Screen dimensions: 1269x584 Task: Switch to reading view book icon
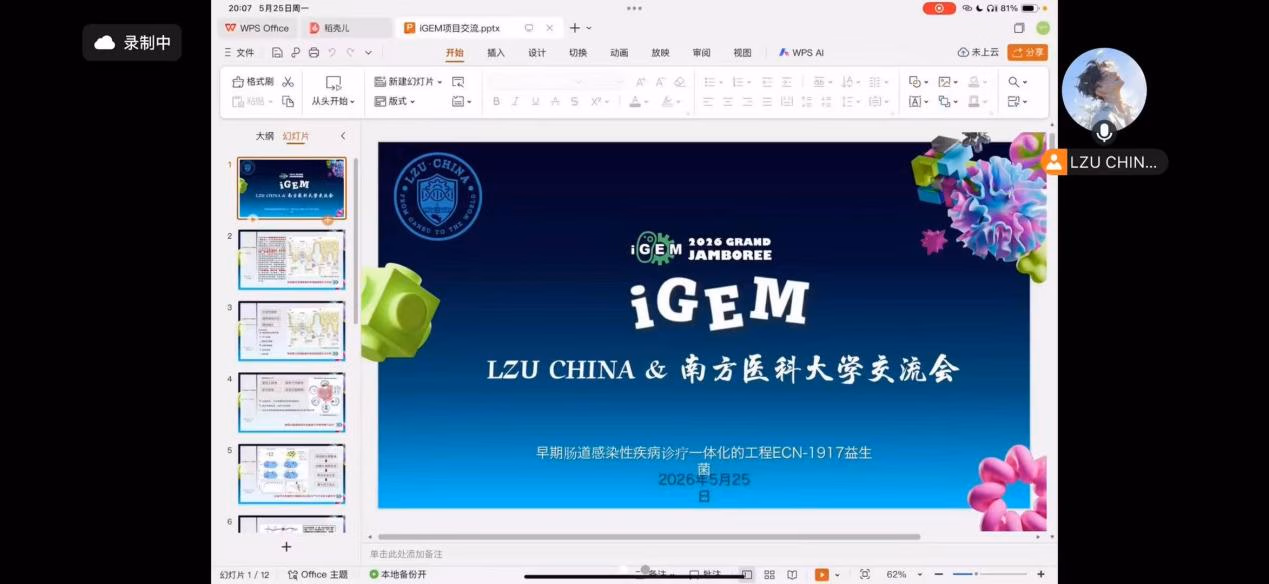coord(792,575)
